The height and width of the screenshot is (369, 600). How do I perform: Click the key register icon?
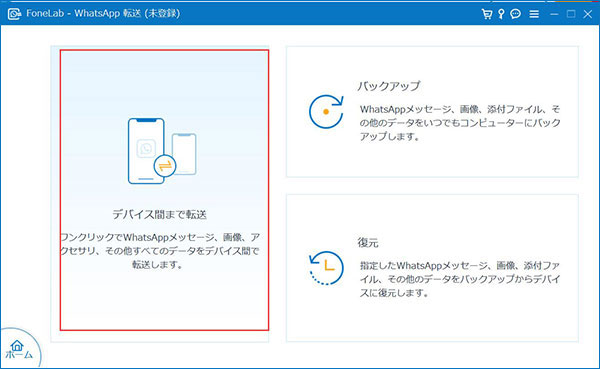[501, 14]
